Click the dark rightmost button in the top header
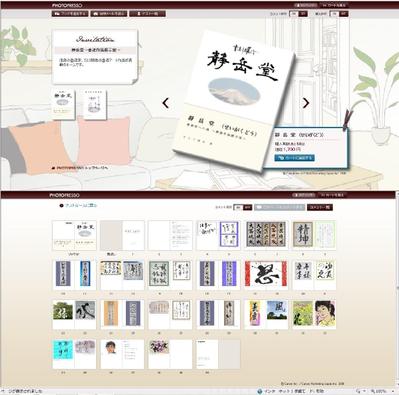This screenshot has width=399, height=395. (x=334, y=5)
